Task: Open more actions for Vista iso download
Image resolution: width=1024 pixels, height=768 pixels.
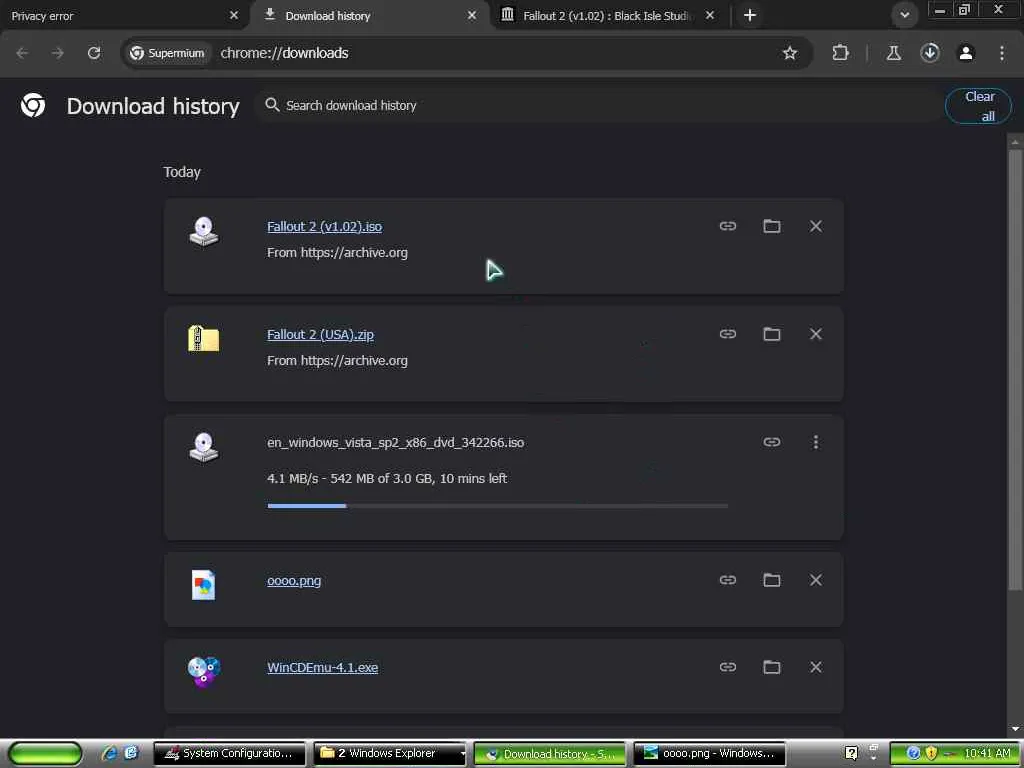Action: point(816,442)
